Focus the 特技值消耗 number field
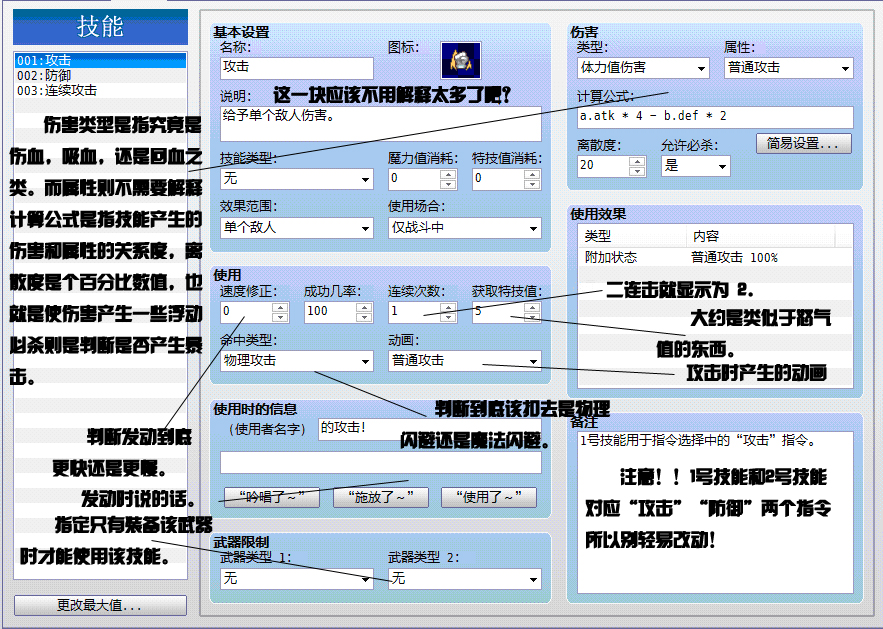 pyautogui.click(x=499, y=179)
